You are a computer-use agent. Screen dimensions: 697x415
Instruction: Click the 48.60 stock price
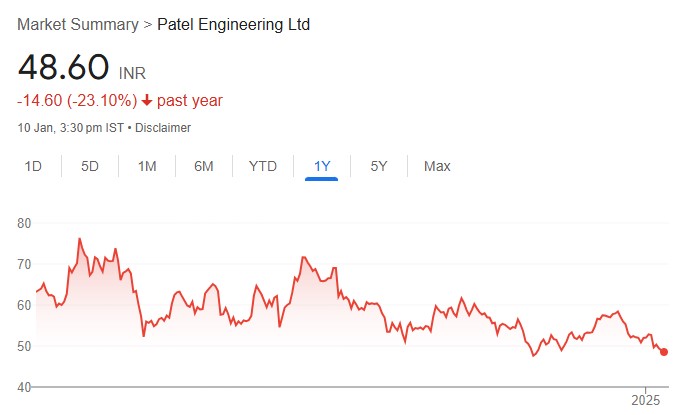(63, 68)
